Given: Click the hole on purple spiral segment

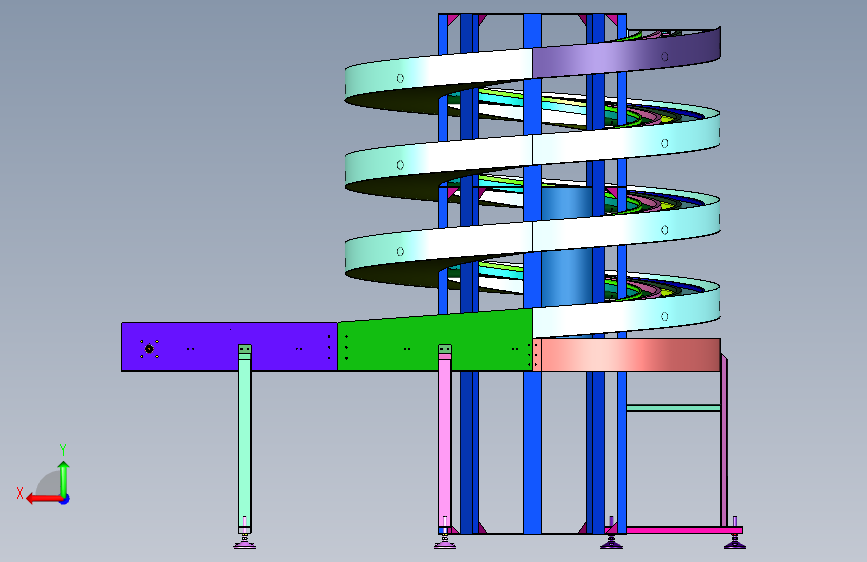Looking at the screenshot, I should pos(665,56).
